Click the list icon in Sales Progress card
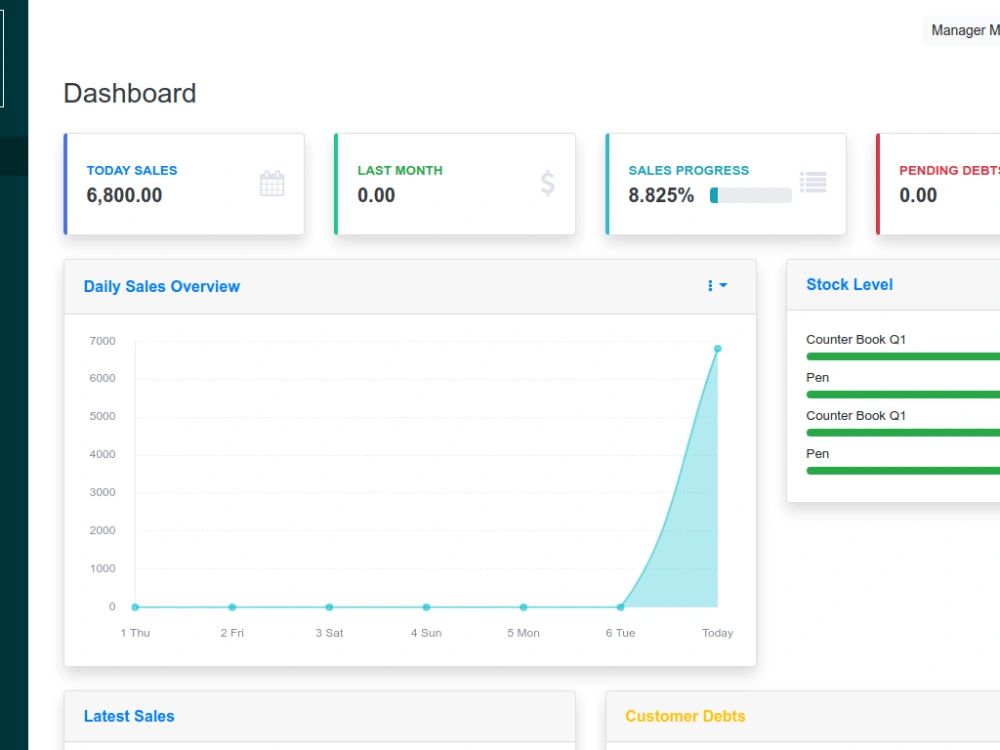This screenshot has width=1000, height=750. pos(813,182)
